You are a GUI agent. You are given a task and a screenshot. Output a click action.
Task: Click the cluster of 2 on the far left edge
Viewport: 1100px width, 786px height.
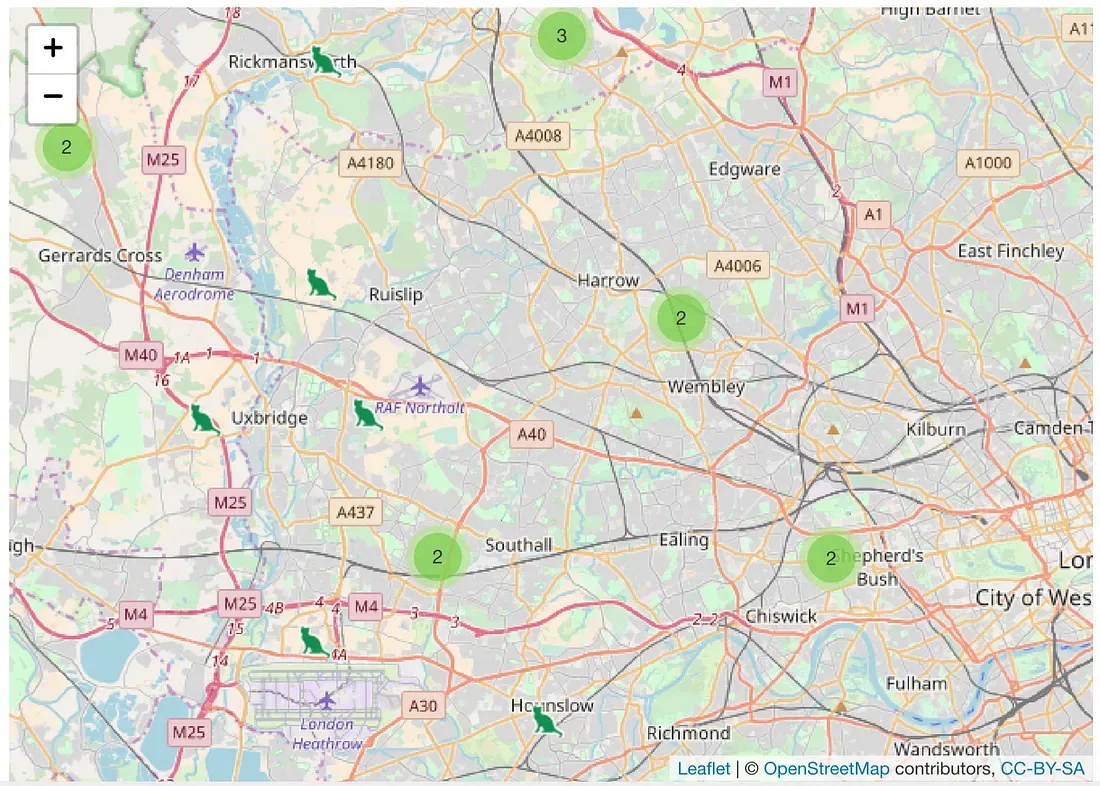tap(64, 146)
